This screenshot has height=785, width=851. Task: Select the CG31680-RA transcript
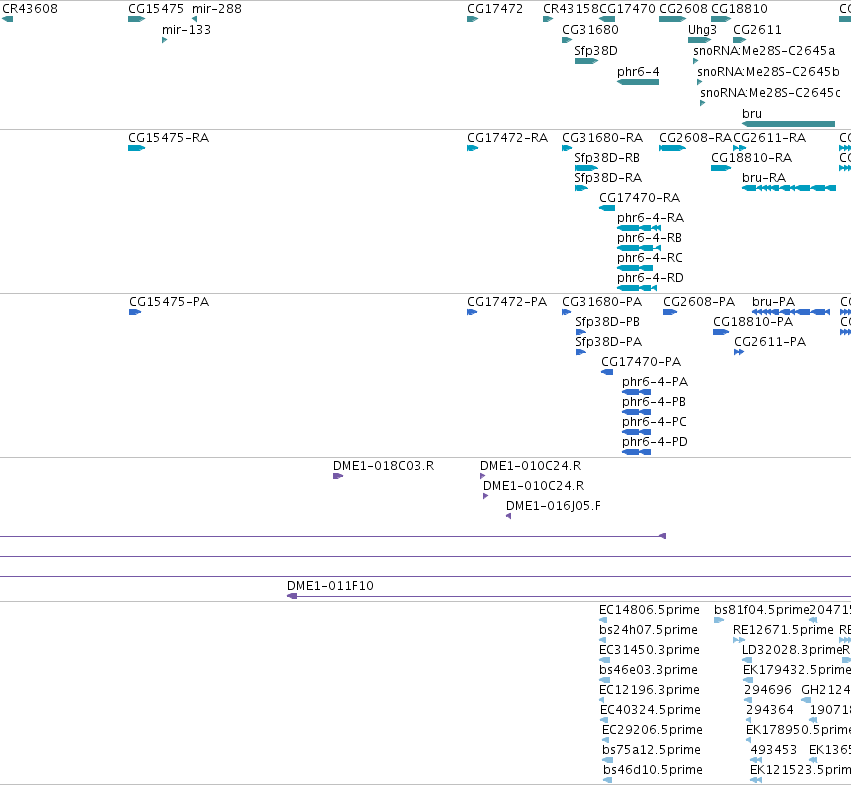point(567,148)
